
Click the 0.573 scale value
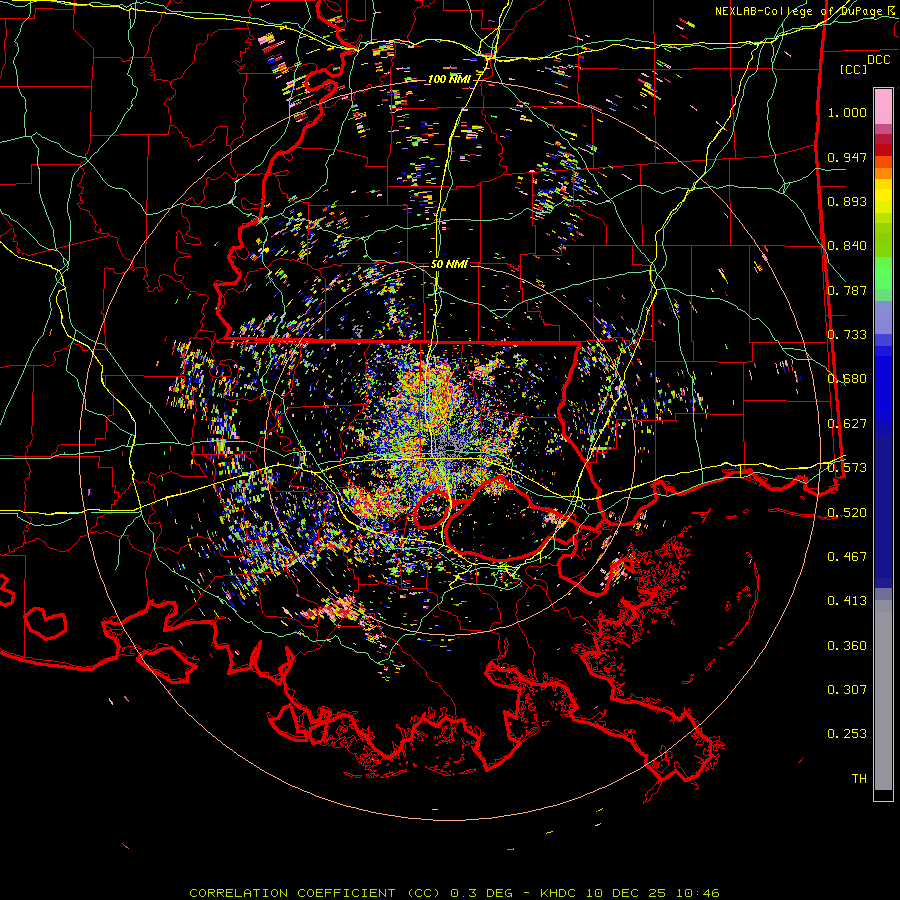click(x=847, y=468)
